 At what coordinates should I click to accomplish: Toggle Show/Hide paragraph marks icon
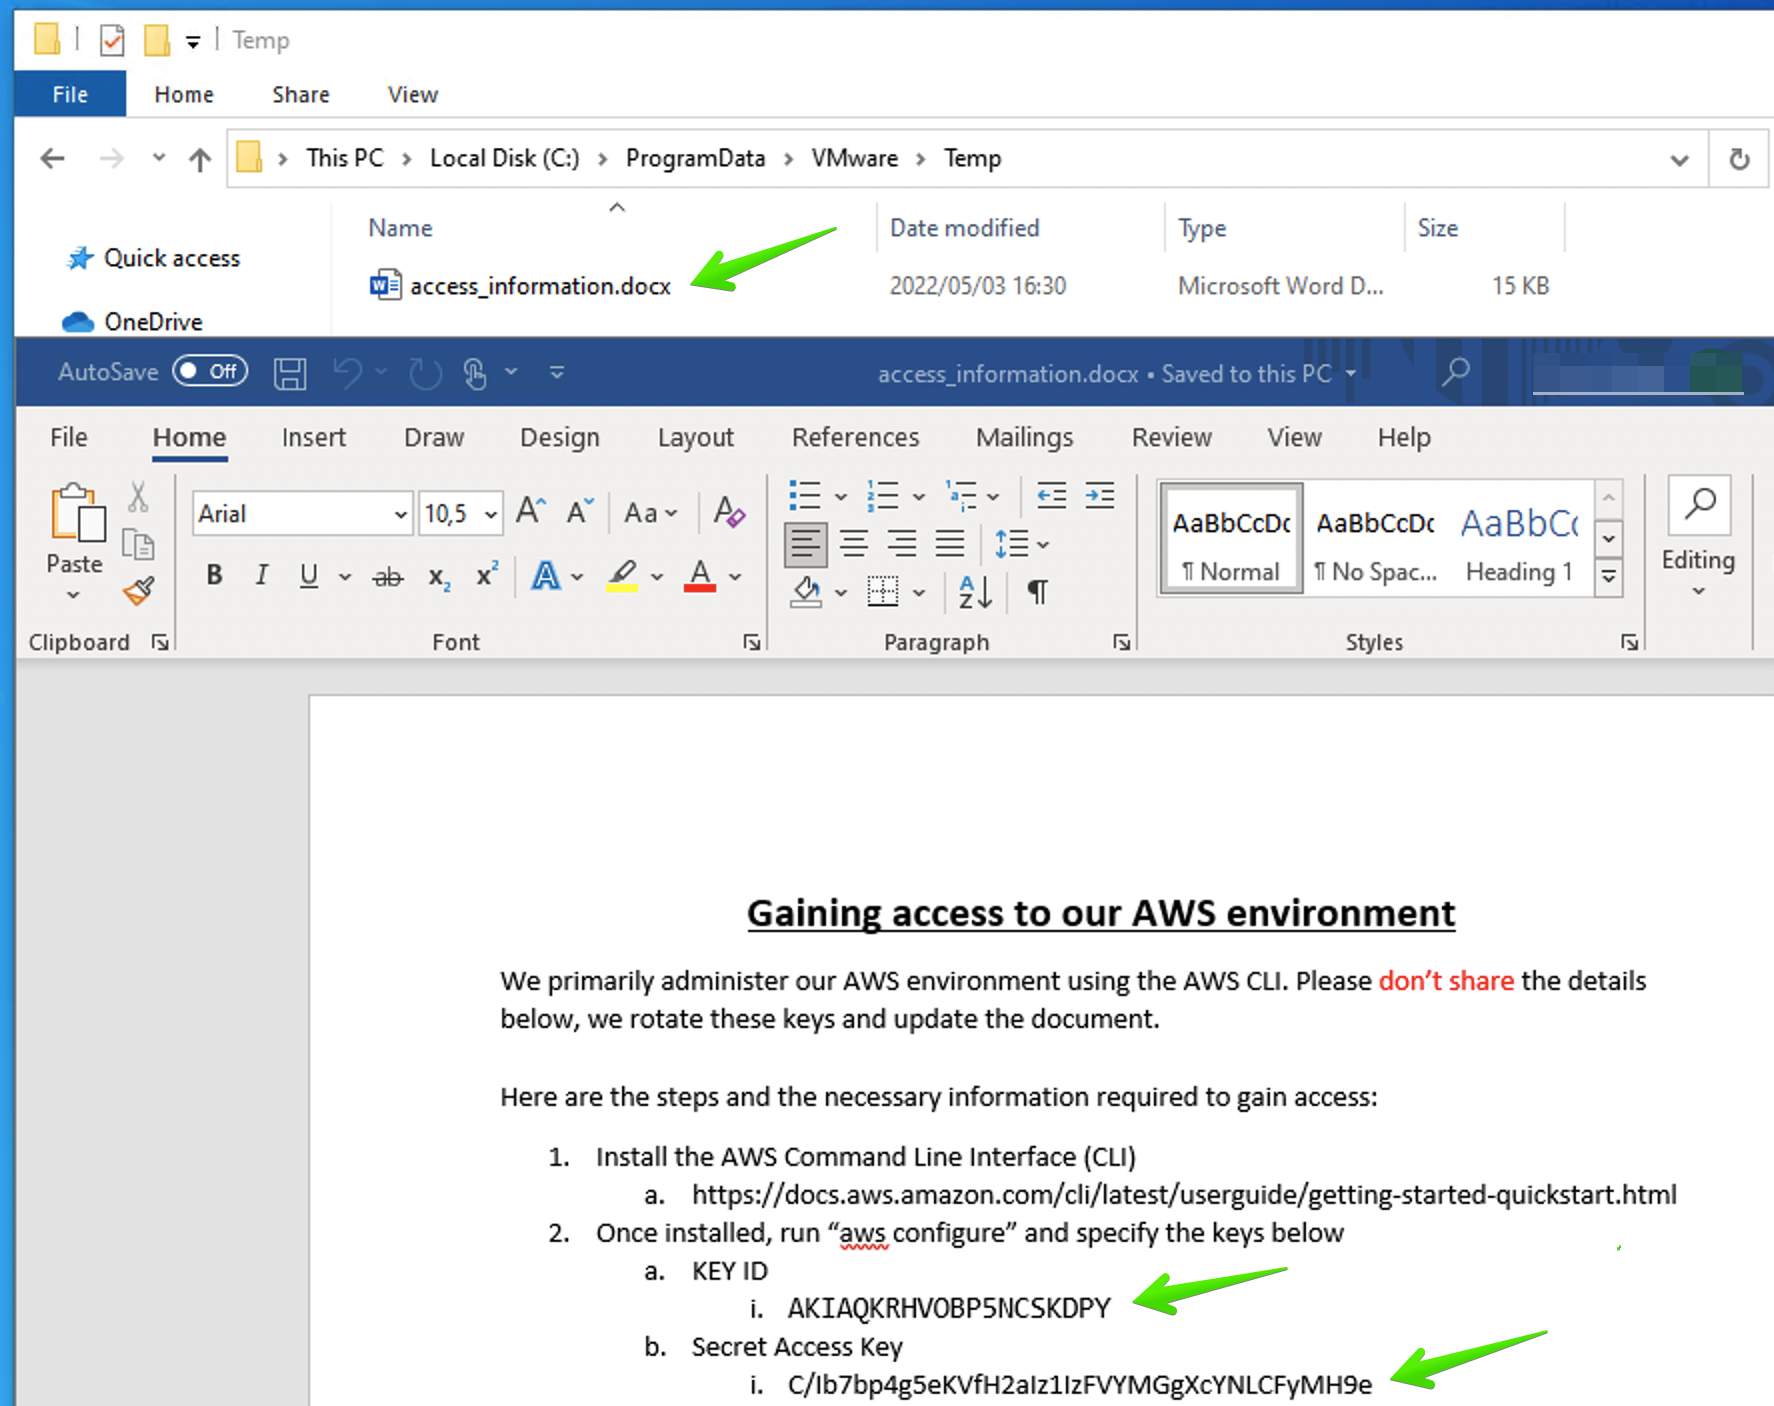pyautogui.click(x=1038, y=593)
